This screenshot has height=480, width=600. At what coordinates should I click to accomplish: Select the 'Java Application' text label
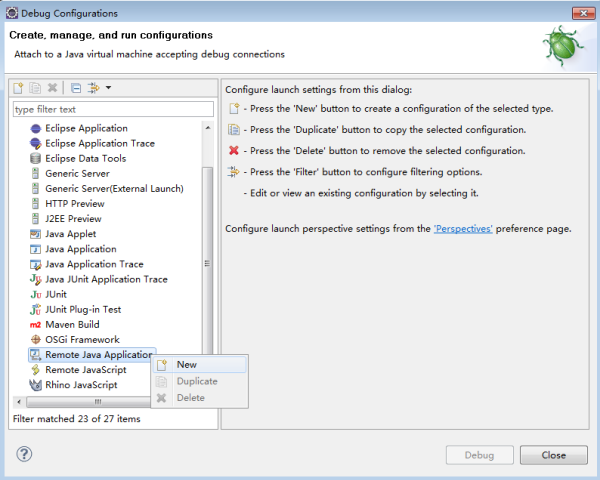81,249
